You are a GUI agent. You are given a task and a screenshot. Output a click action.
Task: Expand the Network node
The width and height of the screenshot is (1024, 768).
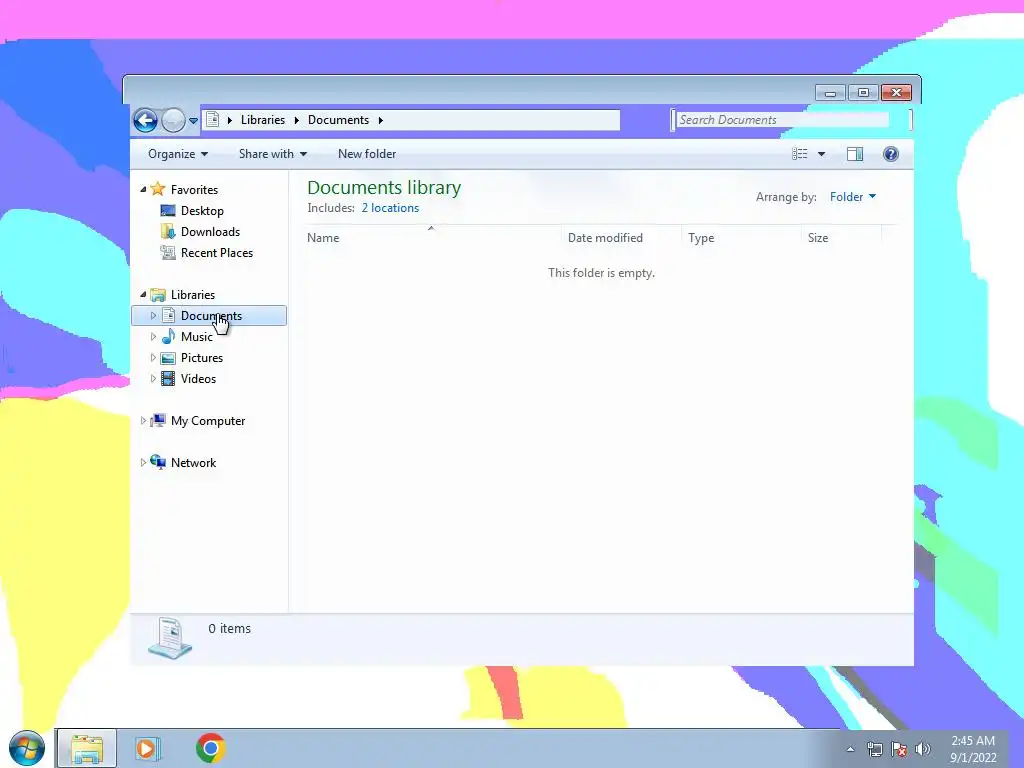pos(143,462)
